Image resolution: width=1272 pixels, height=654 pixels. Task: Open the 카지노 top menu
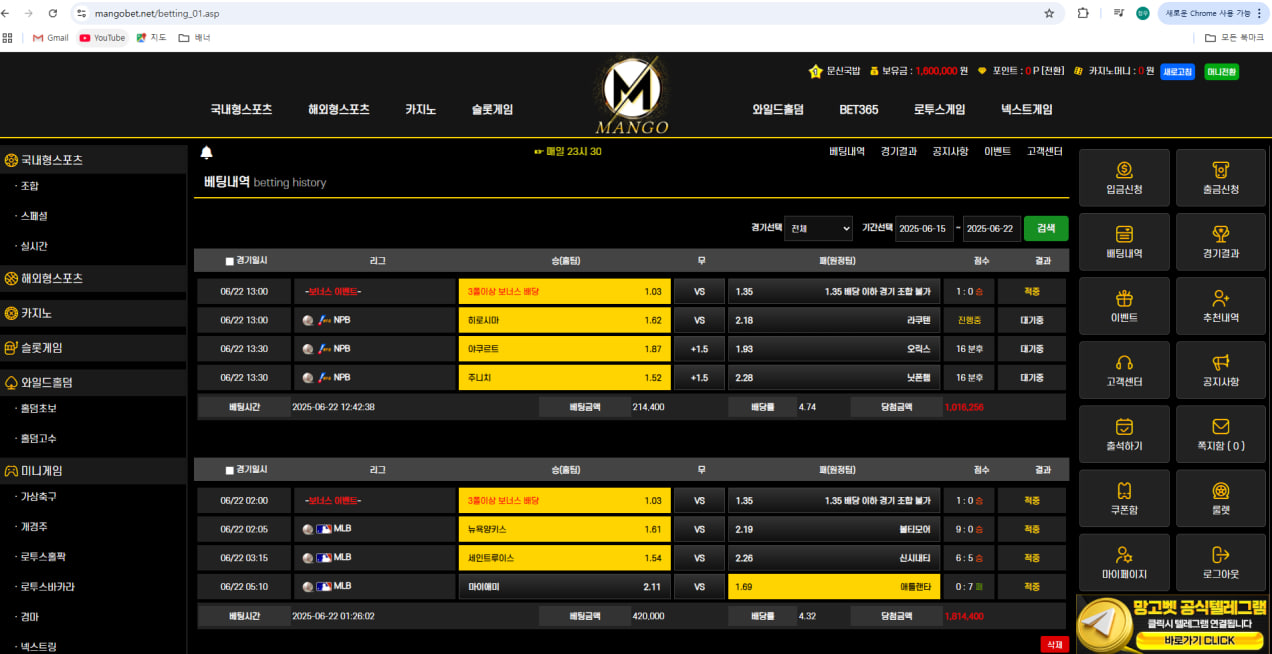[x=420, y=110]
